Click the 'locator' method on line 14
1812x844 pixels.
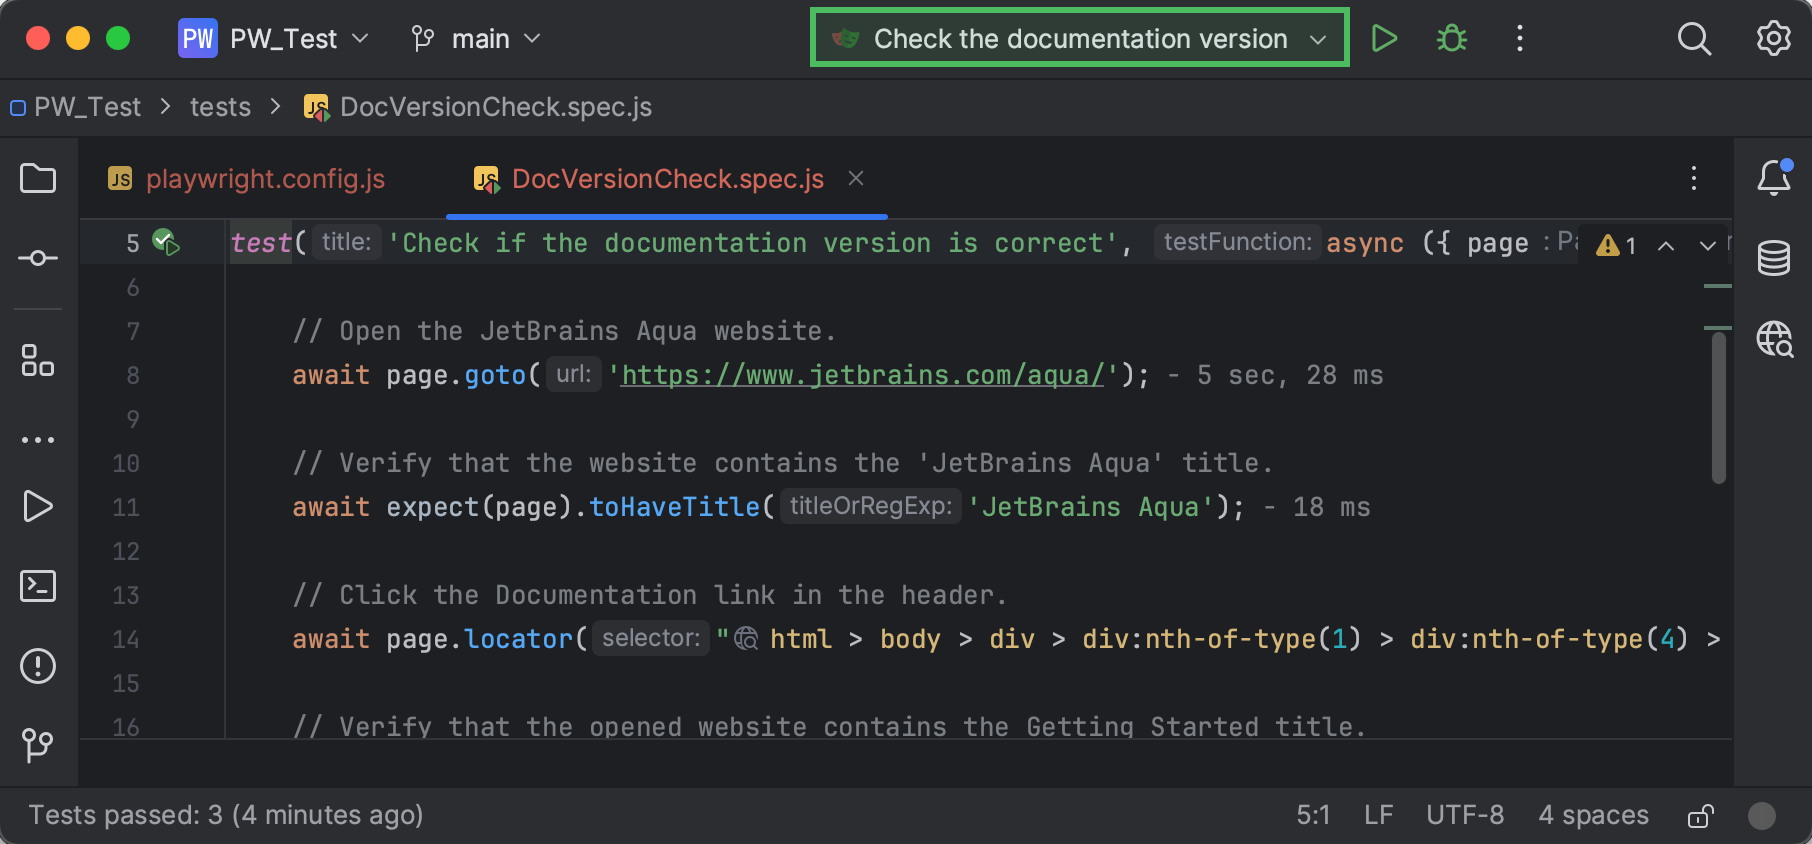click(x=518, y=639)
